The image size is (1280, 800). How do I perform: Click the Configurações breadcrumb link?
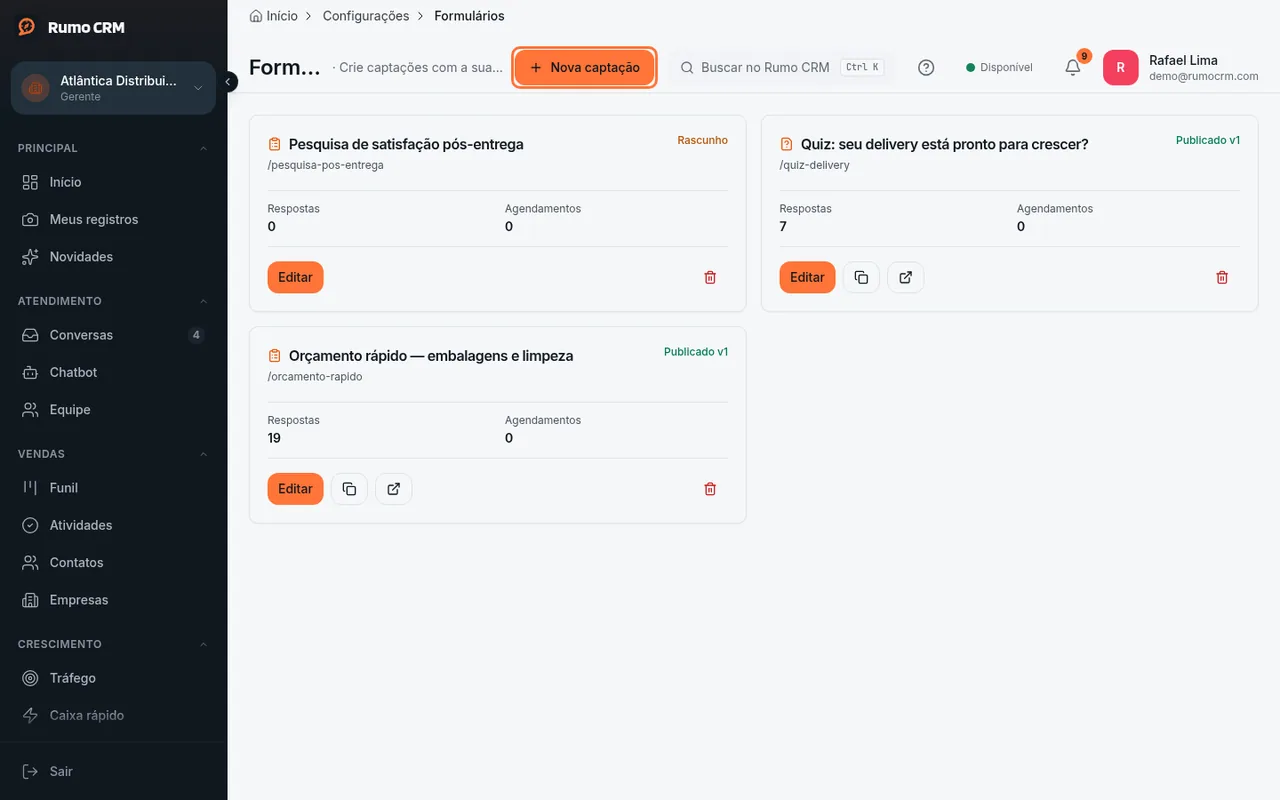click(x=366, y=16)
